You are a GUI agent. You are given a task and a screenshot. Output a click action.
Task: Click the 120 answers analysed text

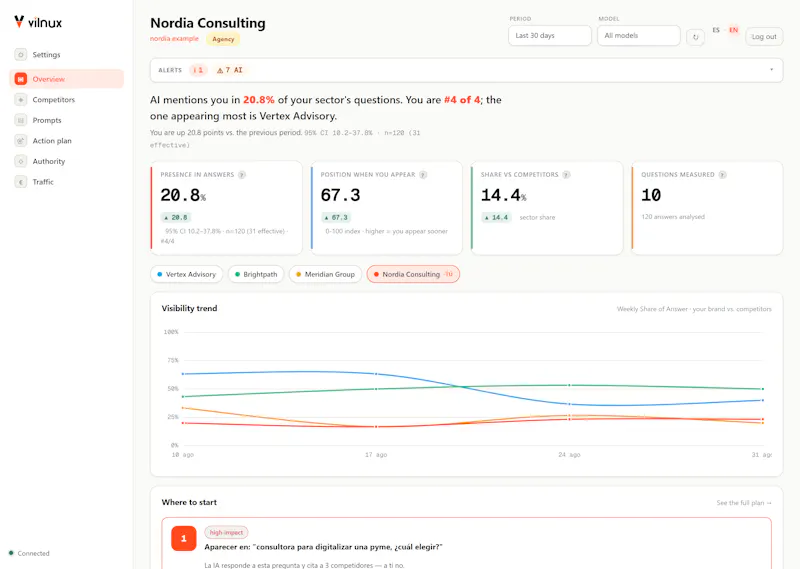[x=673, y=217]
